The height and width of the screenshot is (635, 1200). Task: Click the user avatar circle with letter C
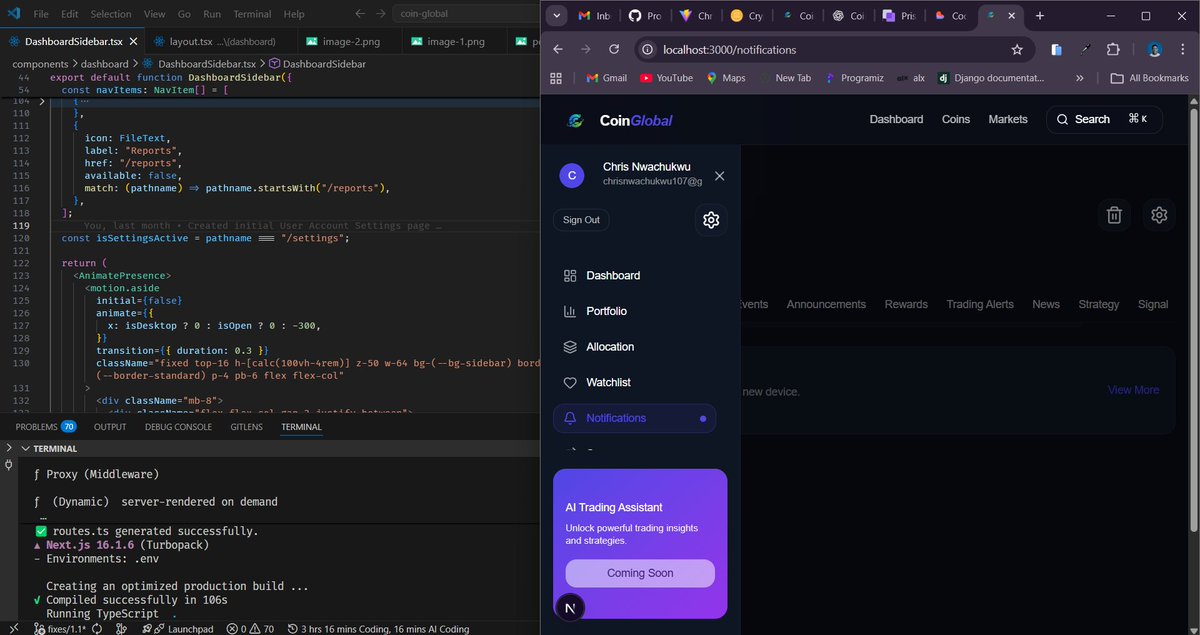coord(572,175)
